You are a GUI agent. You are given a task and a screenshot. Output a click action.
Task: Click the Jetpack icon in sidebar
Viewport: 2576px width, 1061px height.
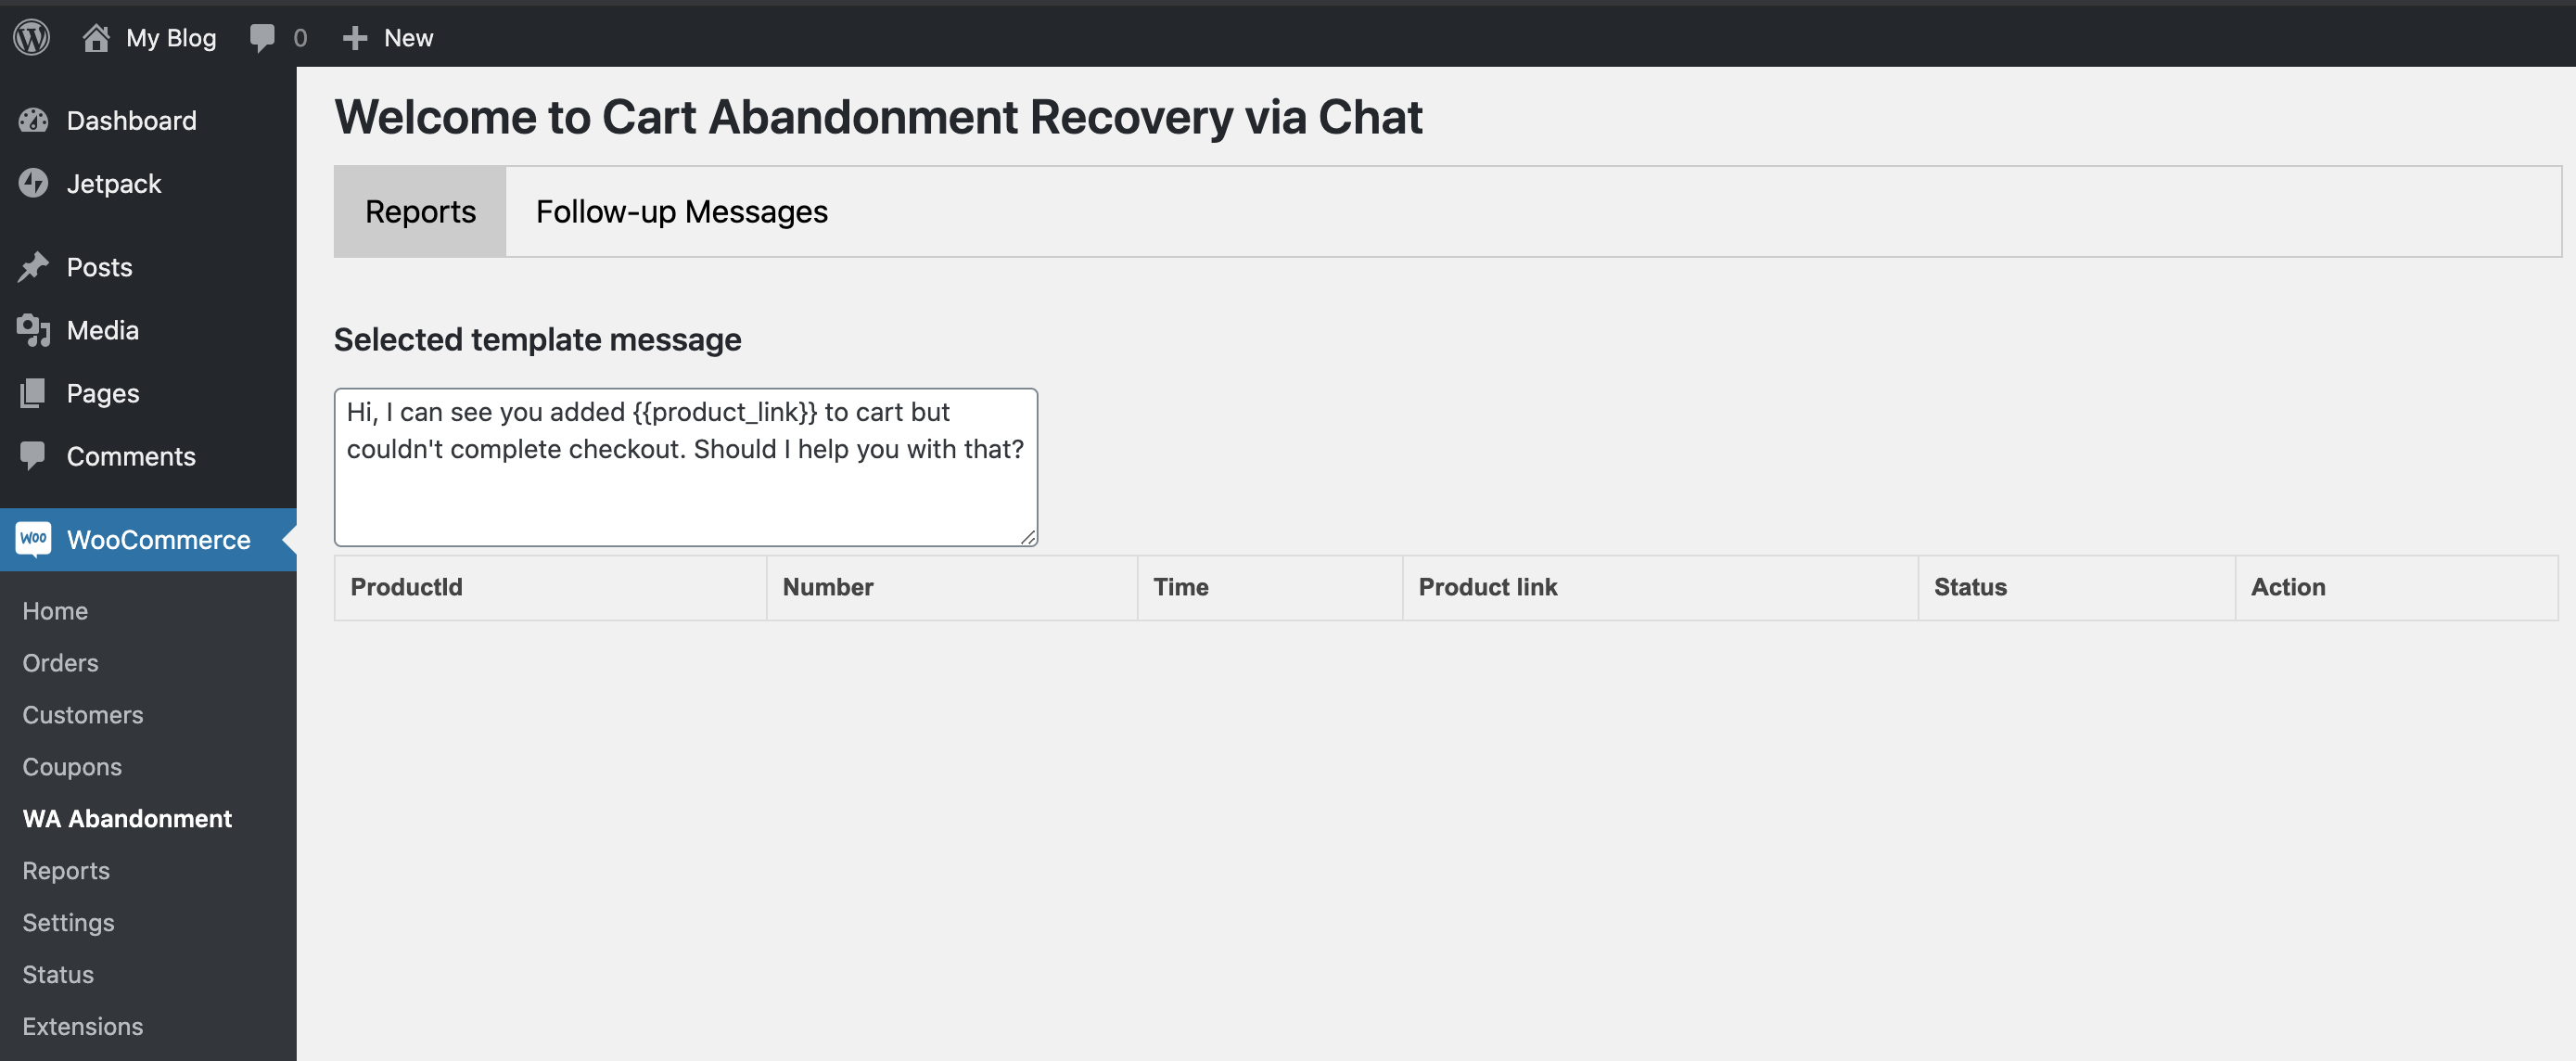coord(33,183)
